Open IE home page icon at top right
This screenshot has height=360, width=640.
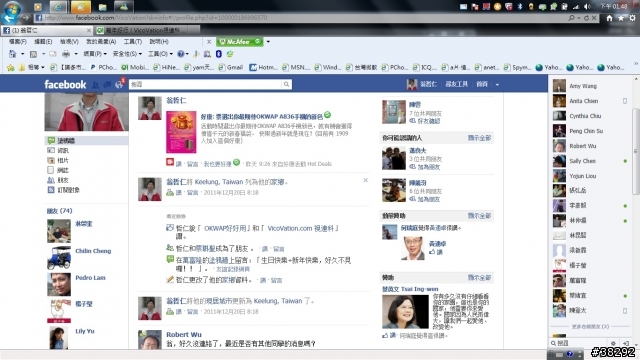pyautogui.click(x=609, y=18)
